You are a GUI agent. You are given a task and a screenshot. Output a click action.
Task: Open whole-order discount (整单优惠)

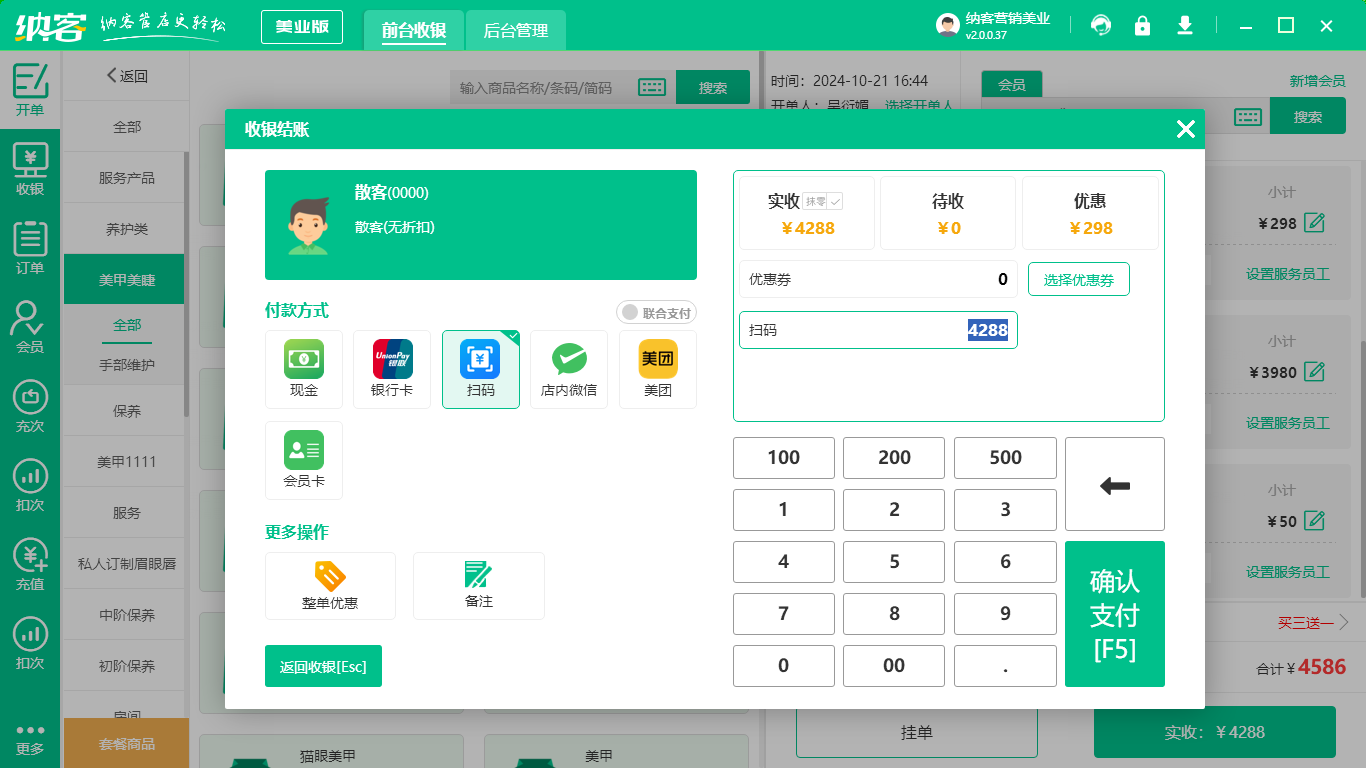pyautogui.click(x=330, y=586)
